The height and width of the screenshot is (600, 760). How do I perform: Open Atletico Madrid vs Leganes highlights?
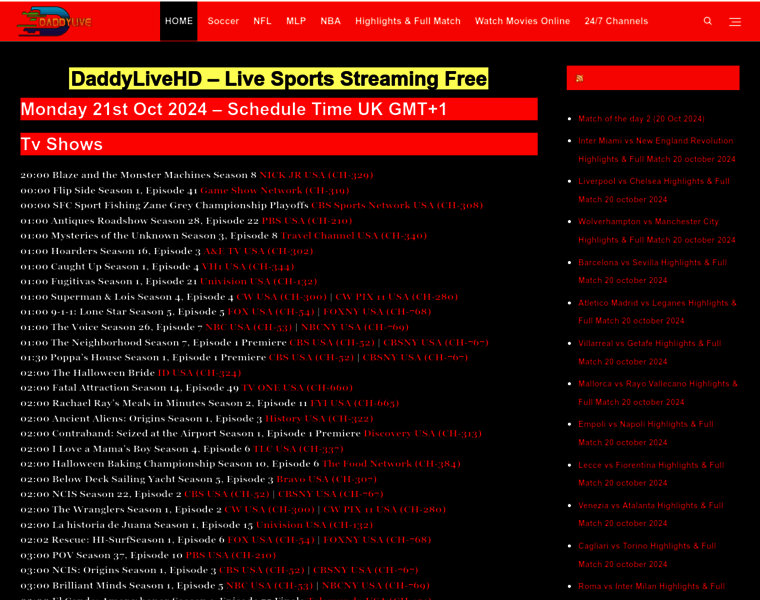(x=657, y=312)
